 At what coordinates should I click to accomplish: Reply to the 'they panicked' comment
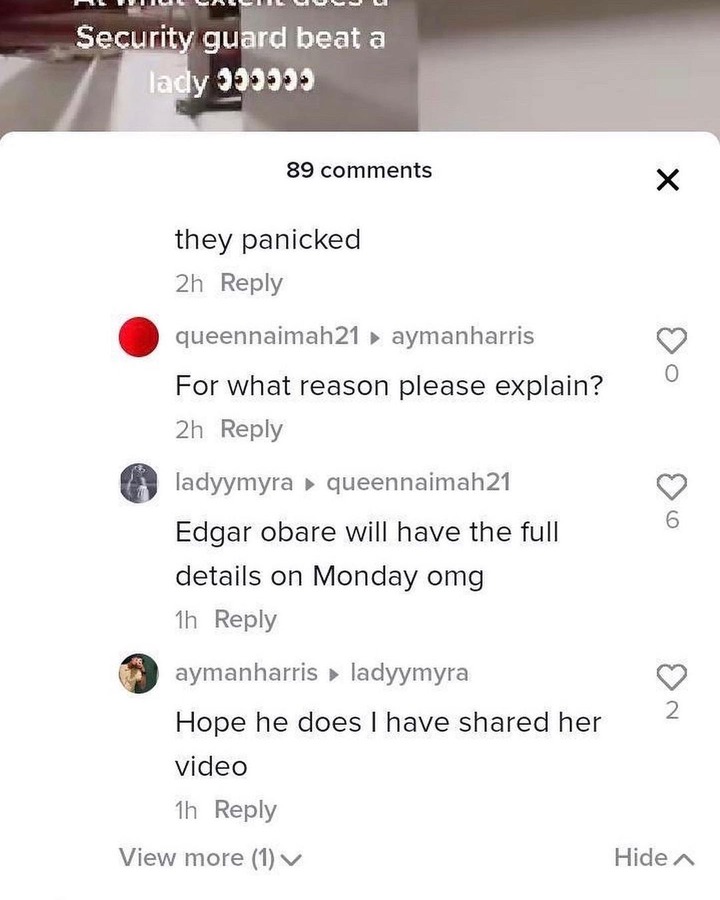[251, 283]
